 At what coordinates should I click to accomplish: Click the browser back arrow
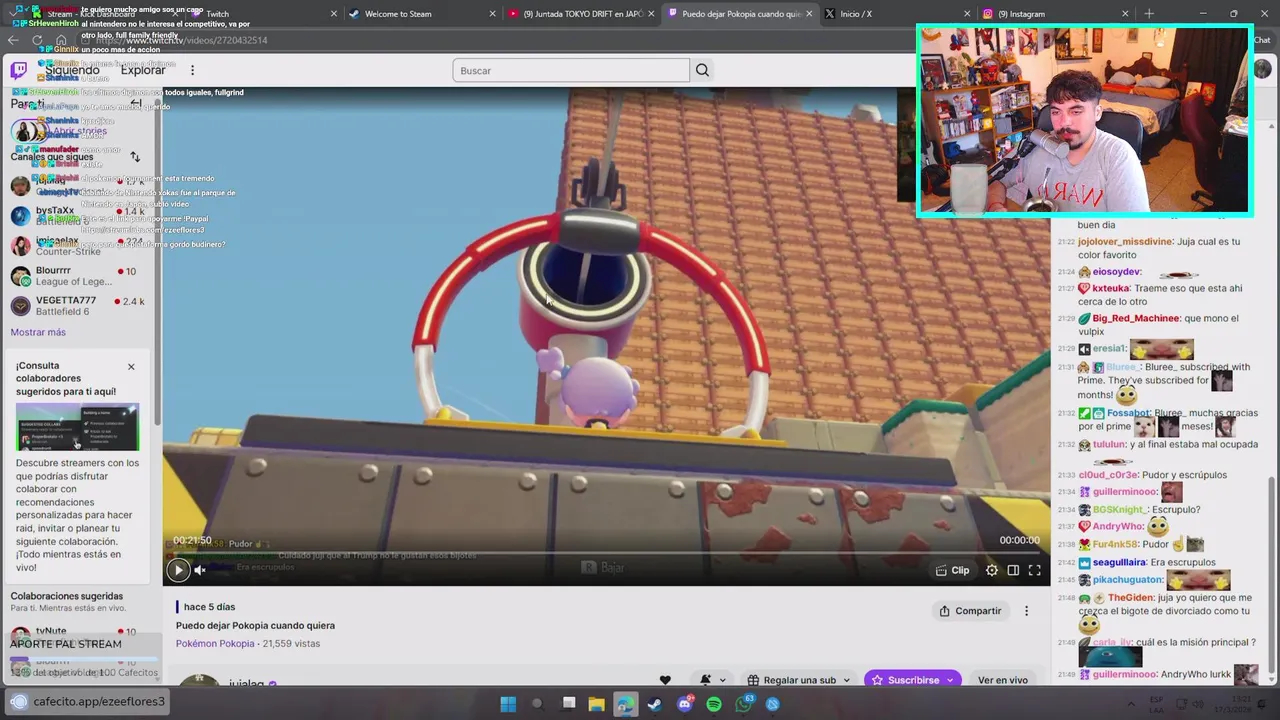coord(13,40)
